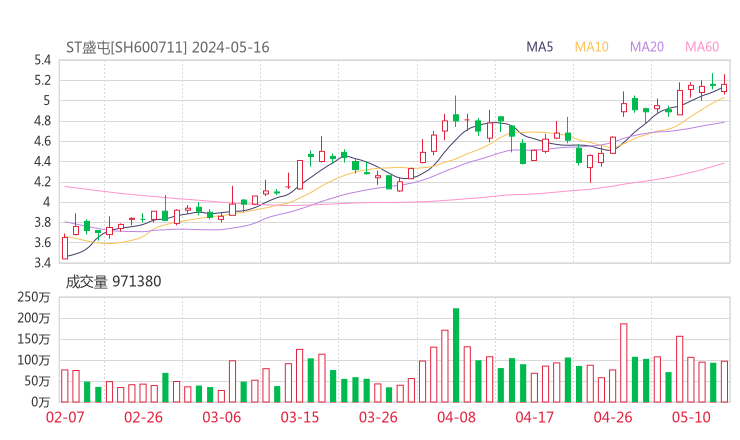This screenshot has height=440, width=740.
Task: Click the 4.2 price axis label
Action: click(x=42, y=182)
